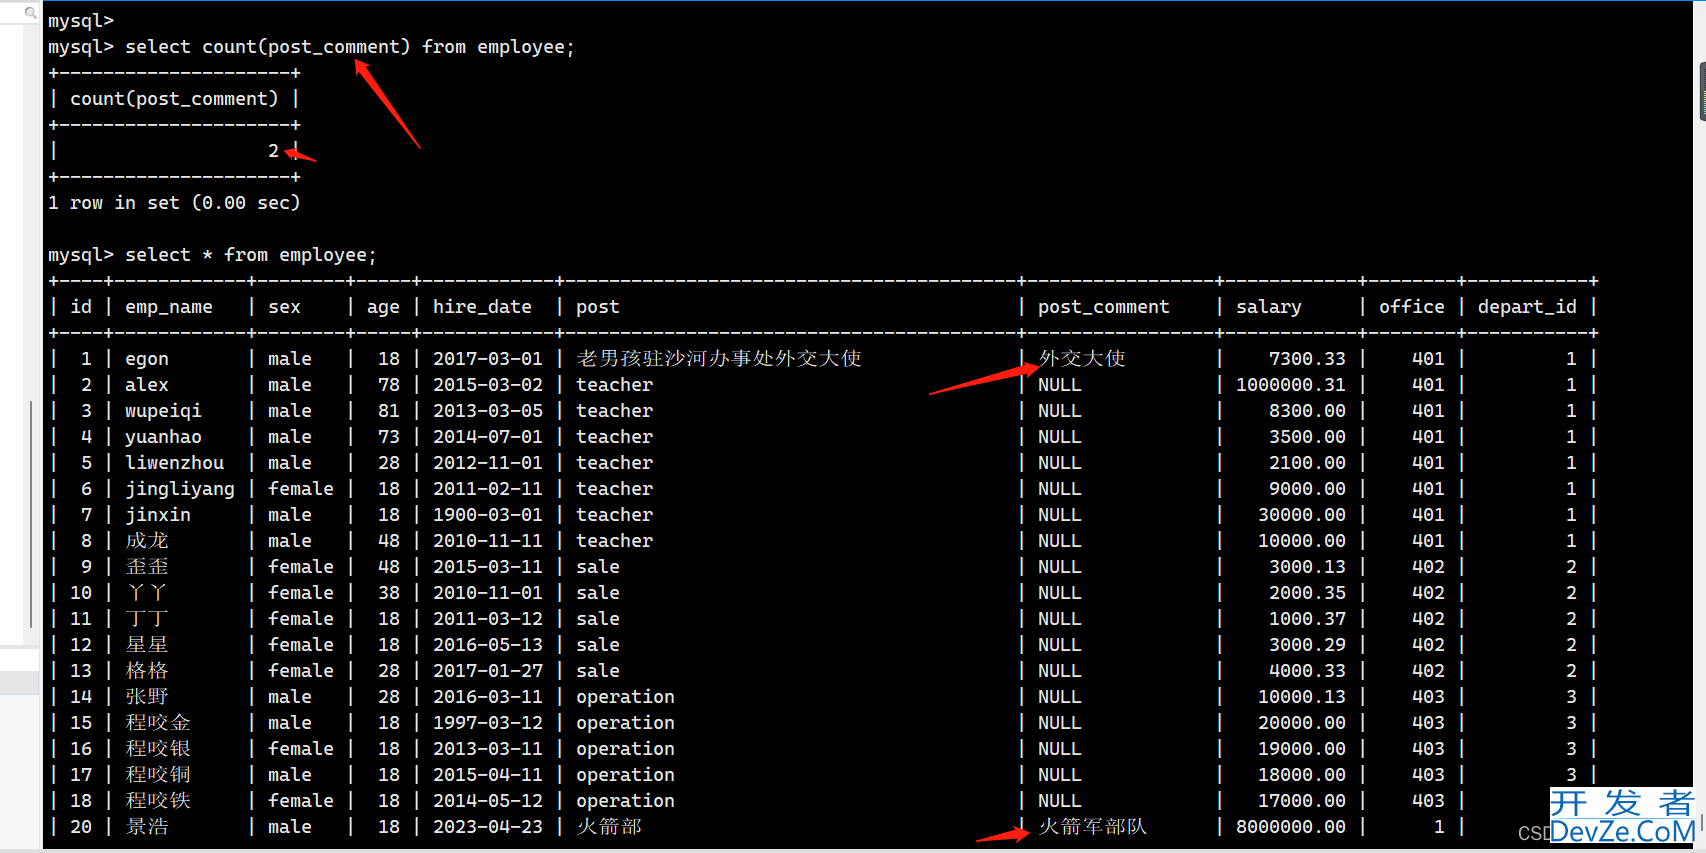Click the post text '老男孩驻沙河办事处外交大使'
The height and width of the screenshot is (853, 1706).
pyautogui.click(x=719, y=358)
